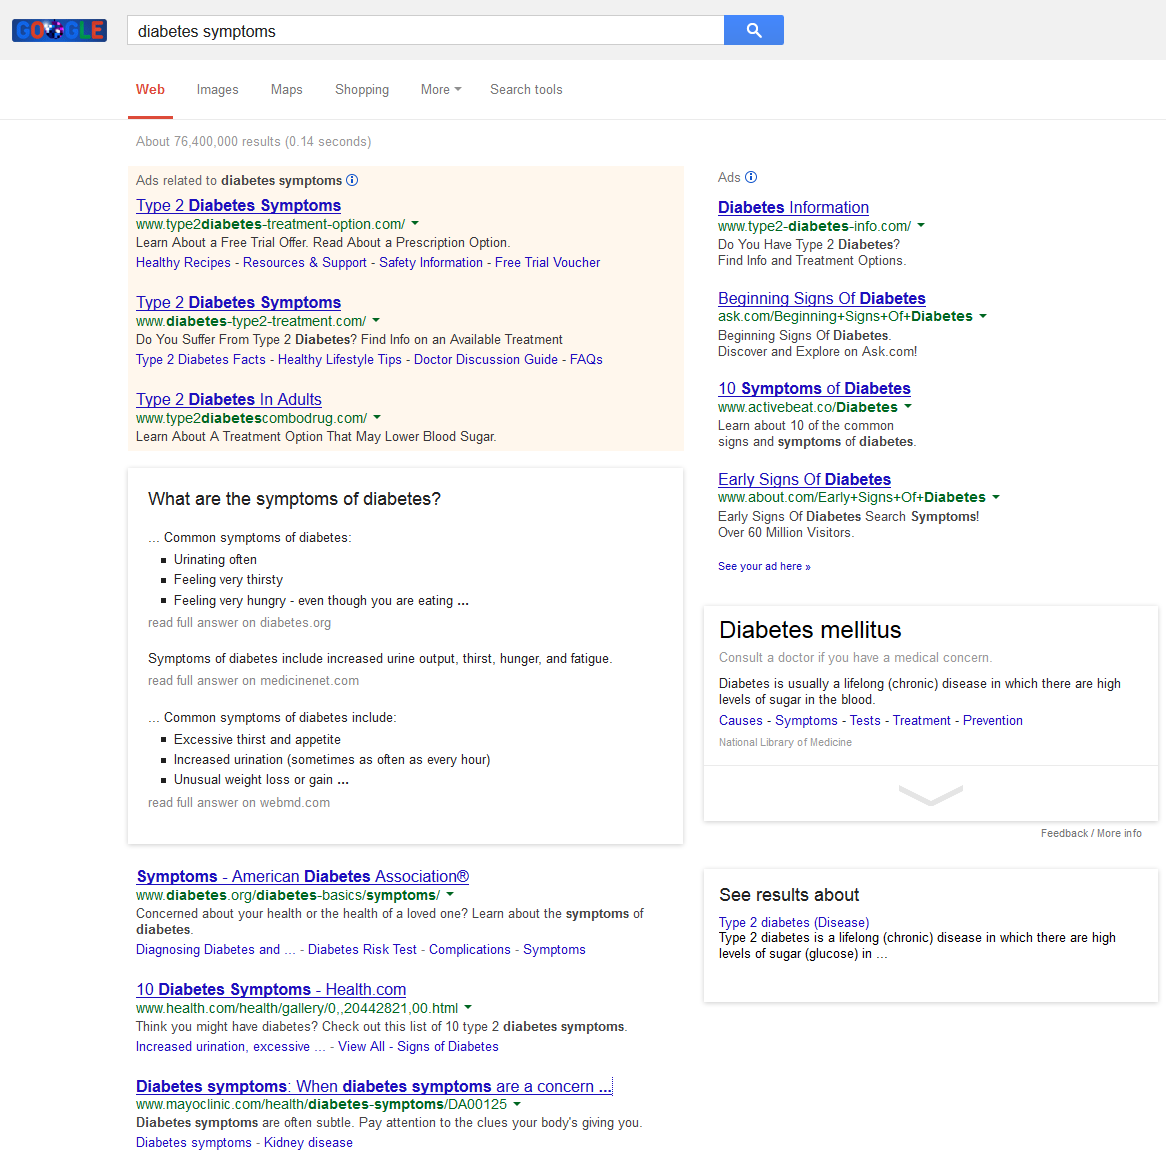Open 'Type 2 Diabetes Facts' sitelink
Screen dimensions: 1166x1154
pos(201,360)
